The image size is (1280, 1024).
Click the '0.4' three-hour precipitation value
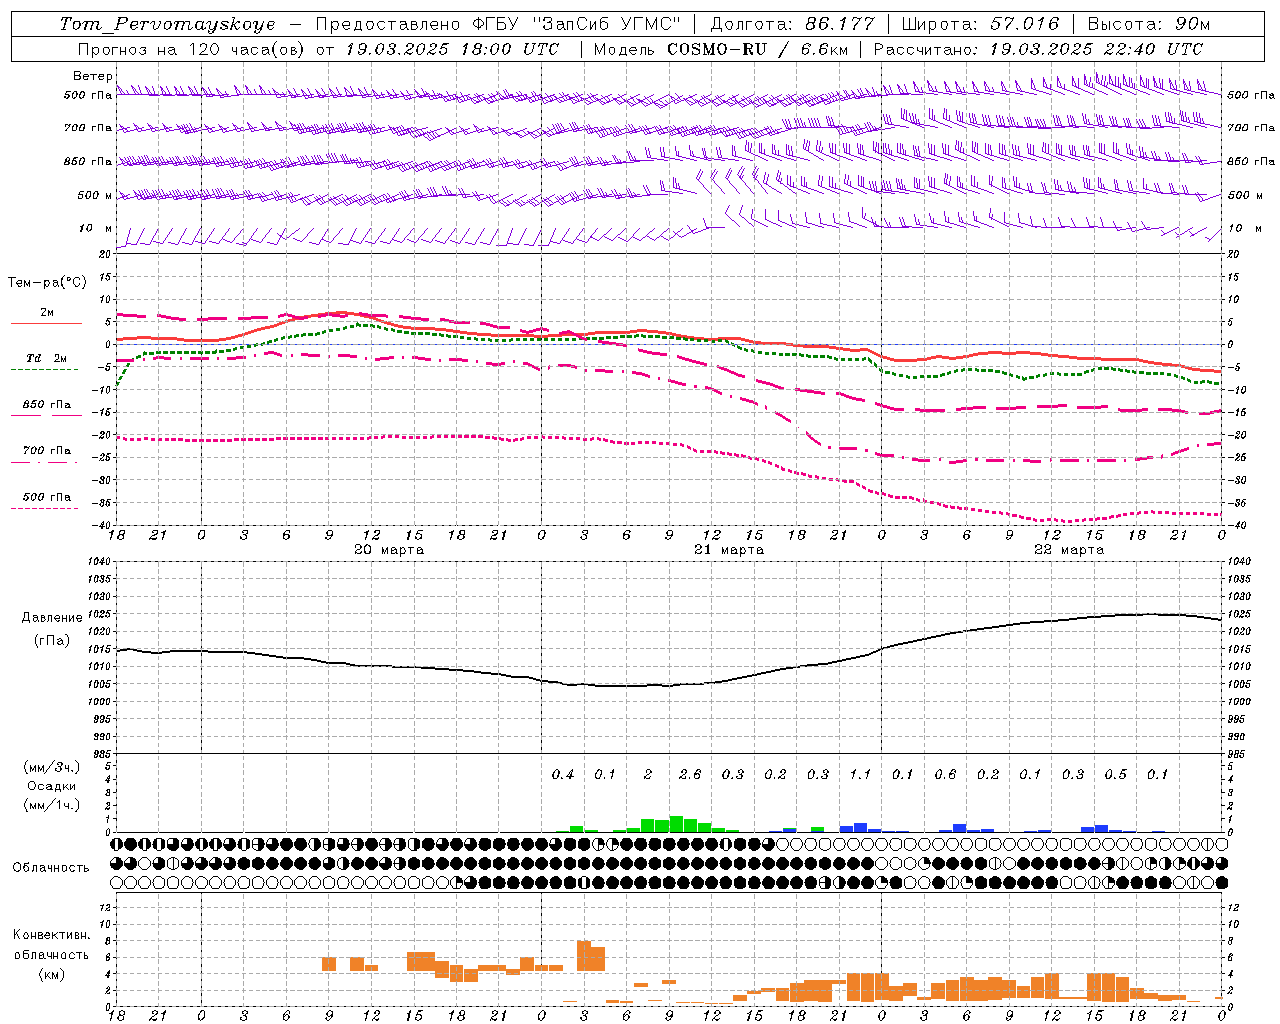[x=563, y=775]
